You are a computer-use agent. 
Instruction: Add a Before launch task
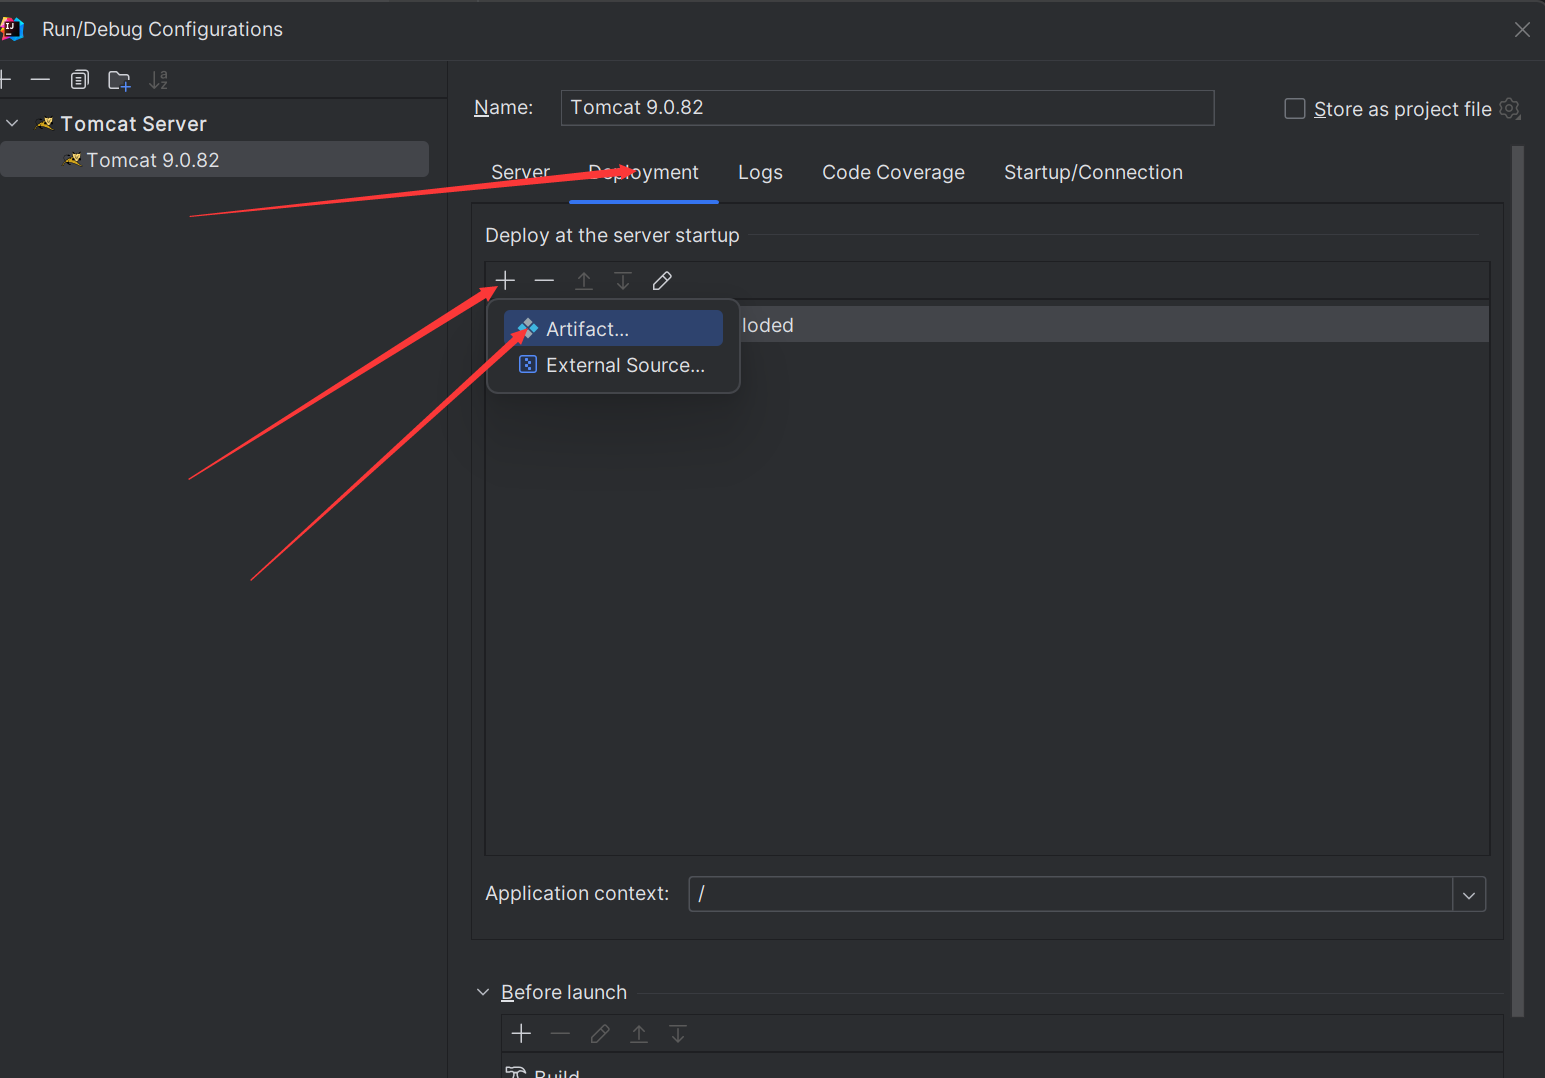click(521, 1033)
